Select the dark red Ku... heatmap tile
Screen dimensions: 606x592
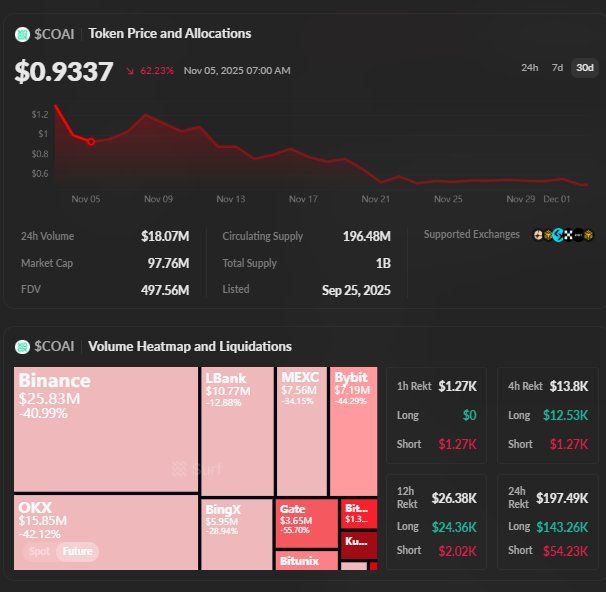pyautogui.click(x=359, y=545)
